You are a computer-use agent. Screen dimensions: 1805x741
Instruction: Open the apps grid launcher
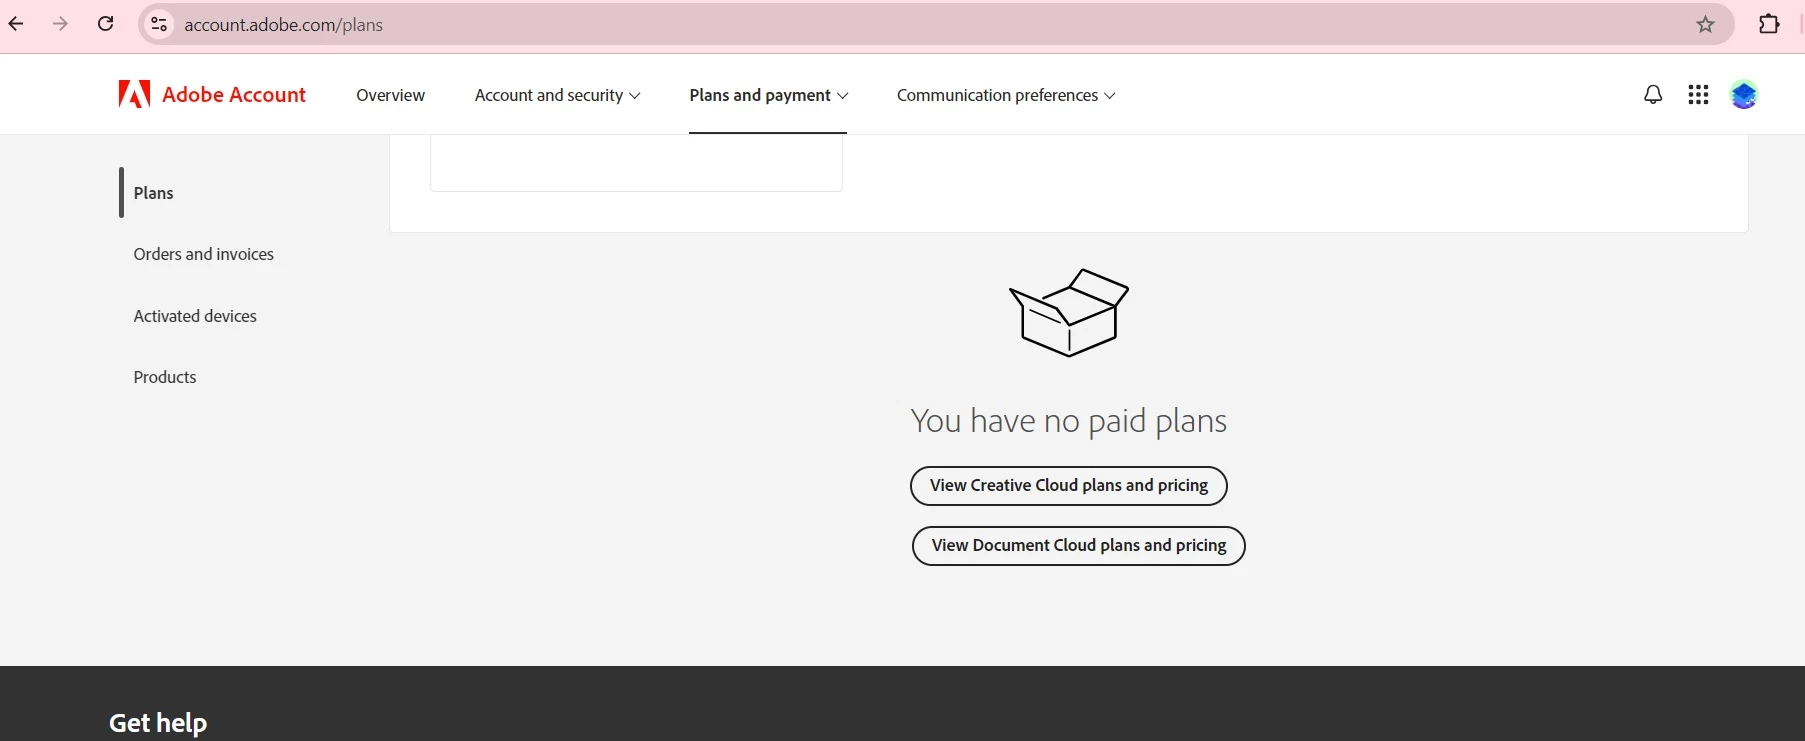tap(1698, 94)
